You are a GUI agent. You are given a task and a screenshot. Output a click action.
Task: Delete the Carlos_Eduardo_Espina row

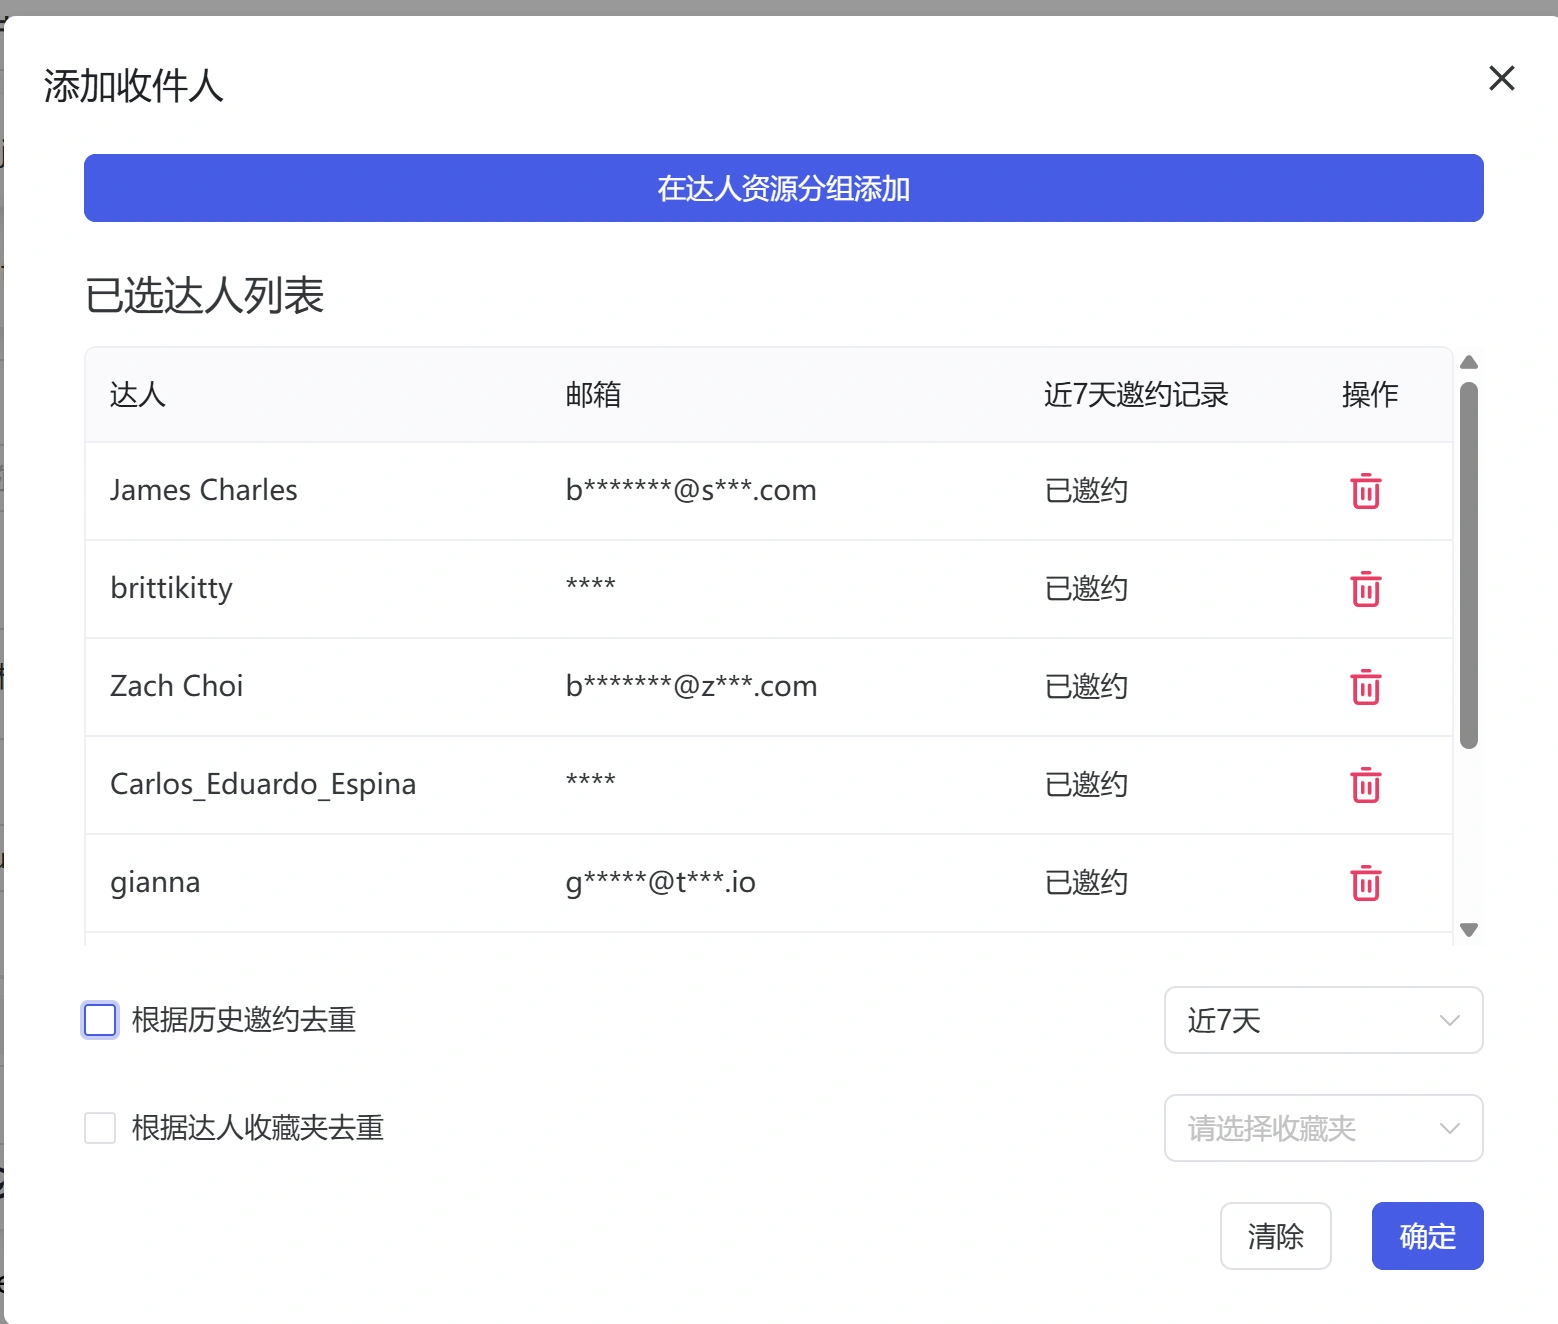click(1365, 785)
